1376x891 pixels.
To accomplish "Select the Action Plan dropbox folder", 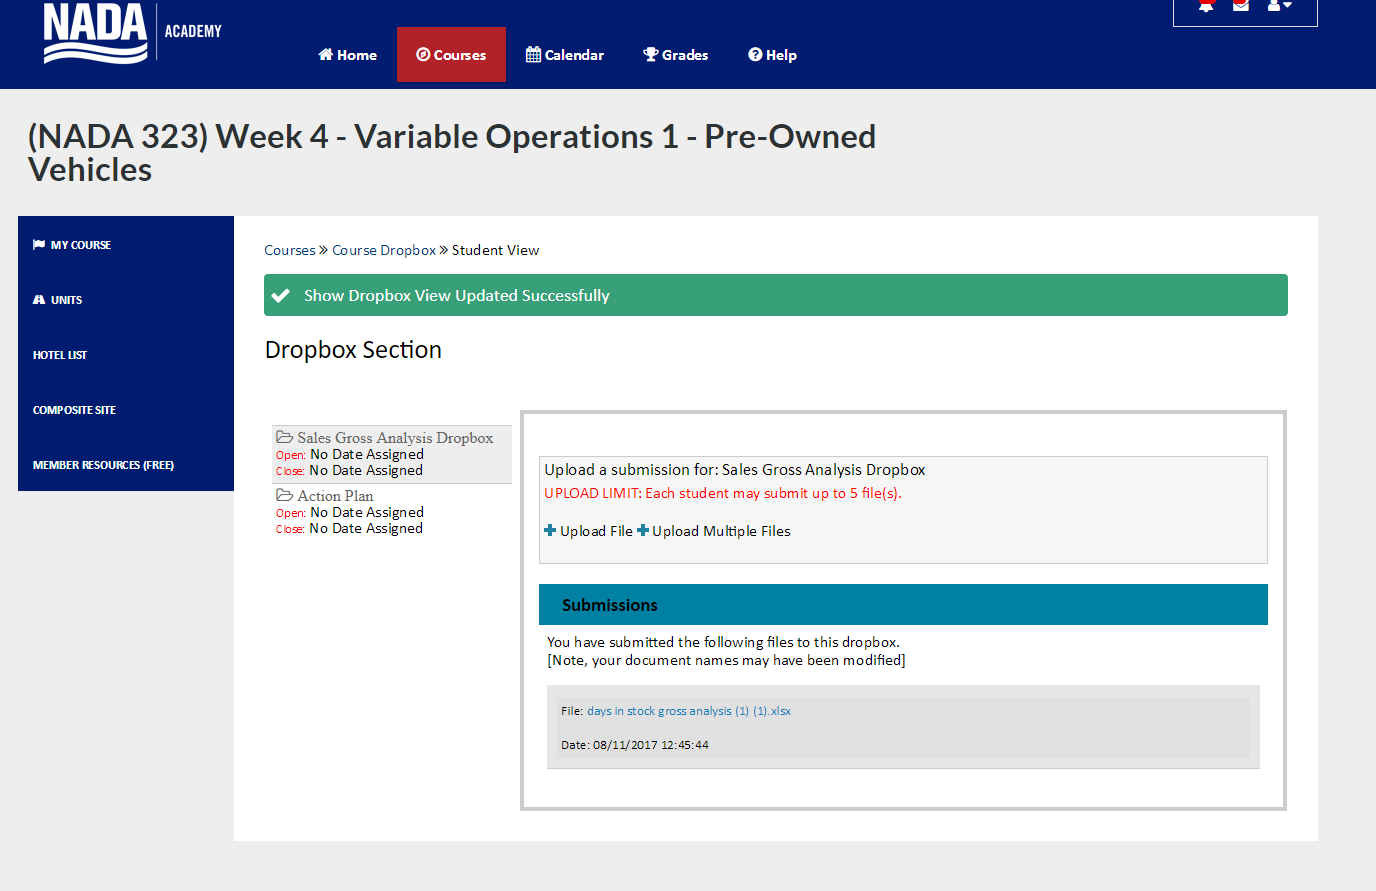I will [x=334, y=496].
